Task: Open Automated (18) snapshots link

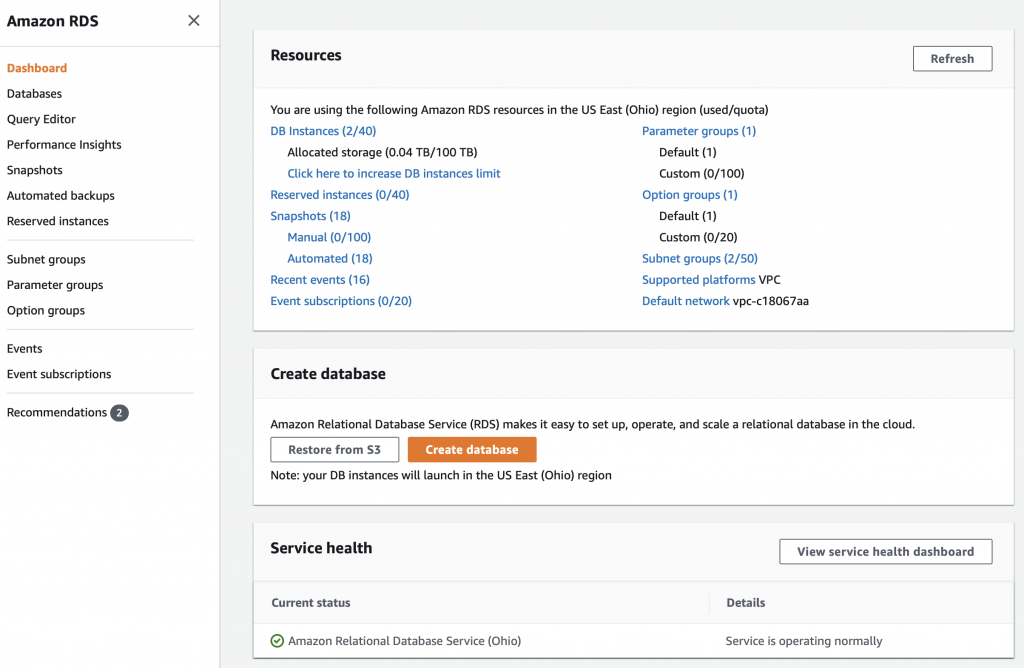Action: tap(330, 258)
